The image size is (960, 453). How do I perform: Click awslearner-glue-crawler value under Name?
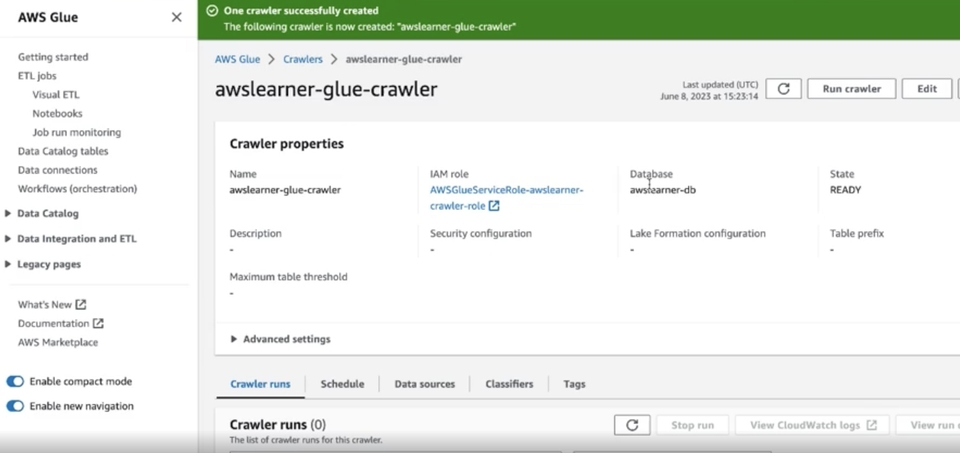pyautogui.click(x=285, y=190)
